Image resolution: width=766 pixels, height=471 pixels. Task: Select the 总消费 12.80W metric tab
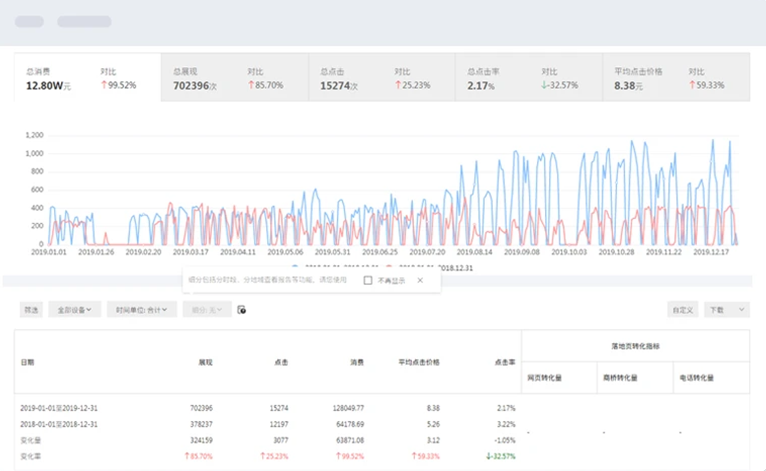(87, 78)
